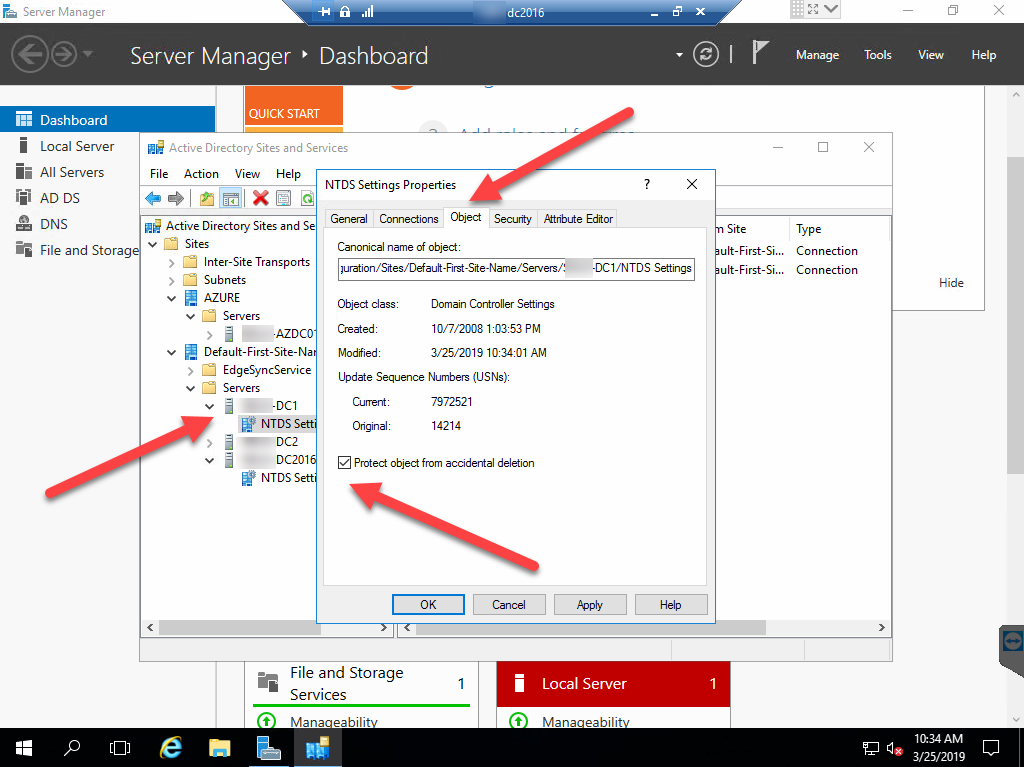
Task: Click the AD Sites and Services taskbar icon
Action: coord(317,747)
